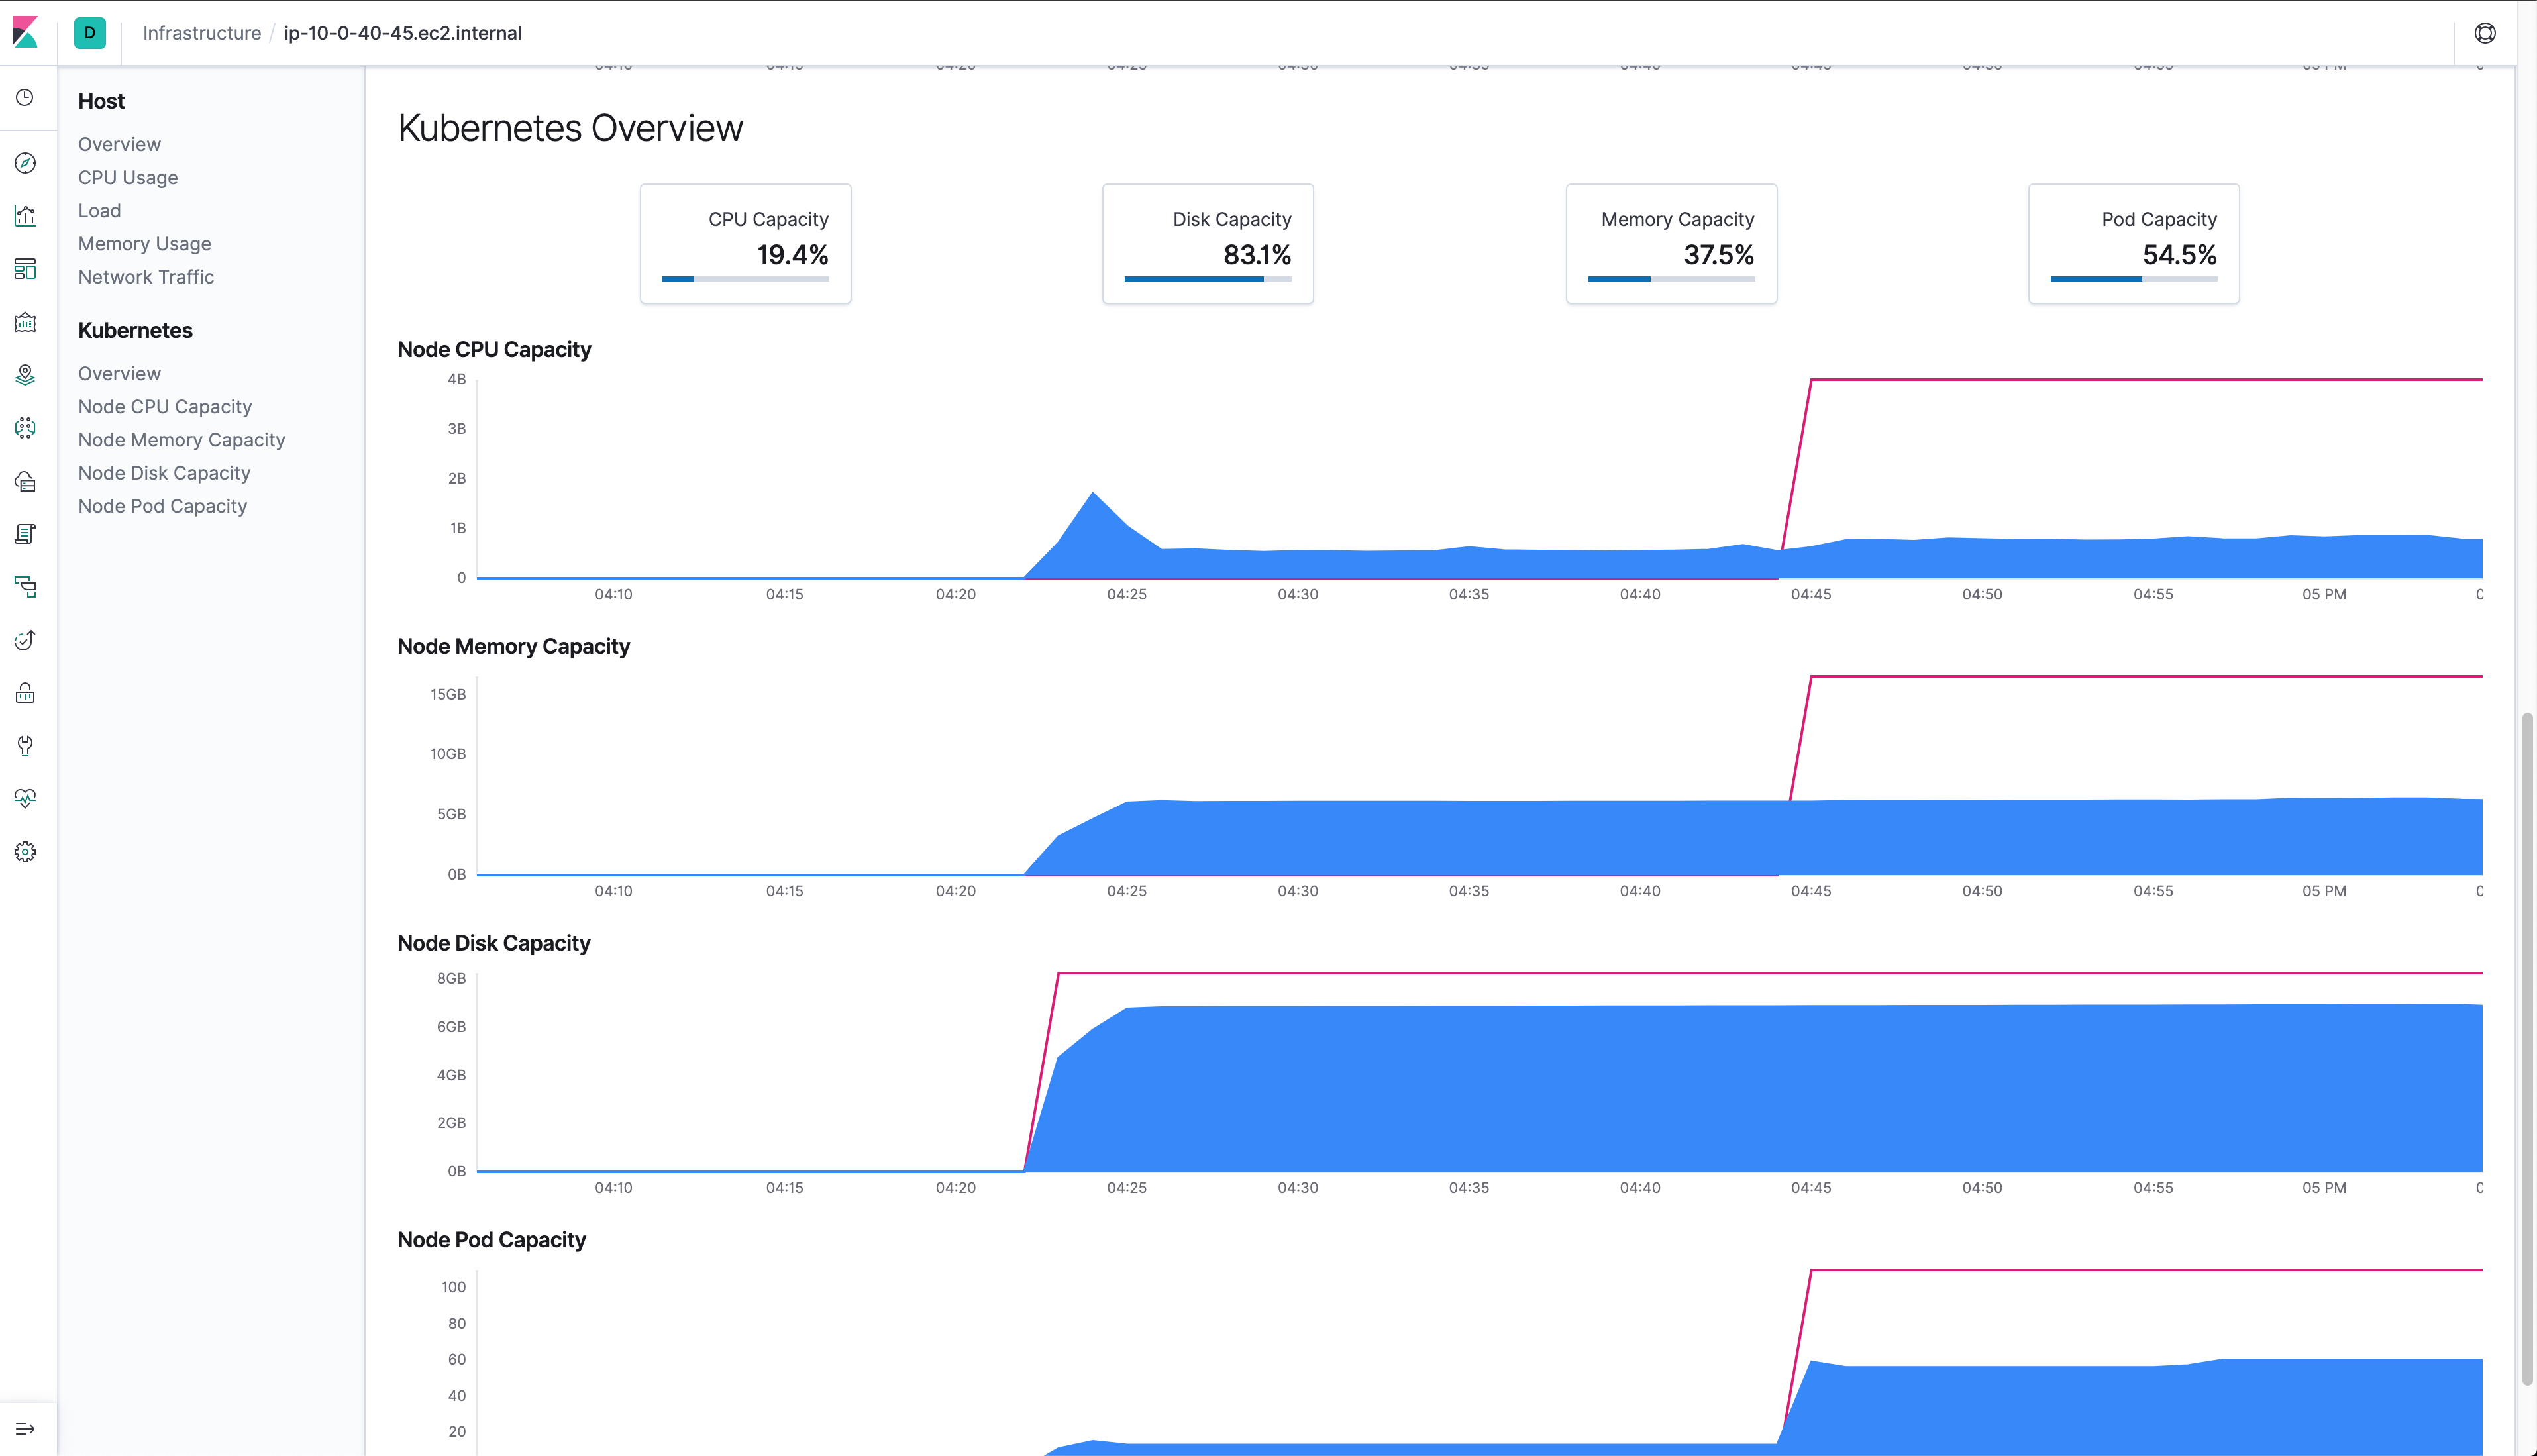Go to Discover via compass icon
The image size is (2537, 1456).
tap(26, 163)
